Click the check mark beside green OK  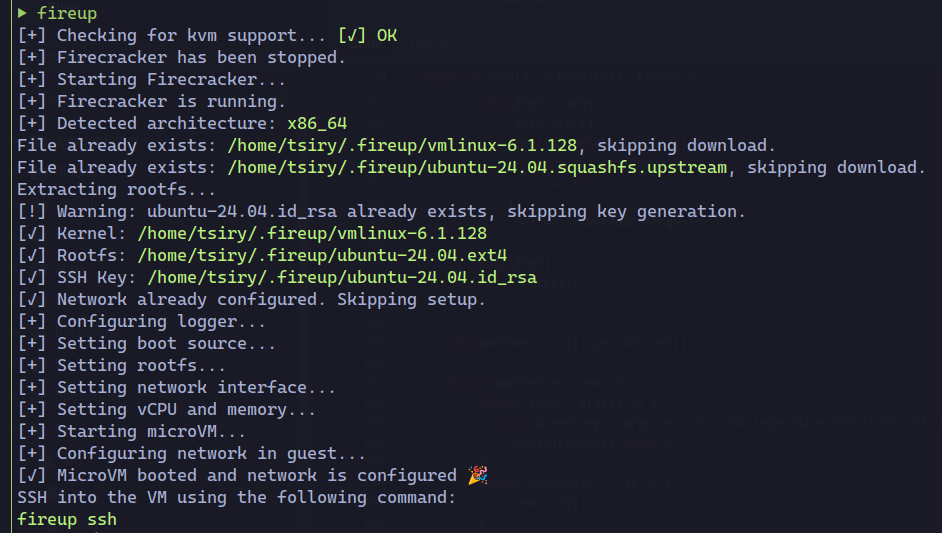click(352, 36)
